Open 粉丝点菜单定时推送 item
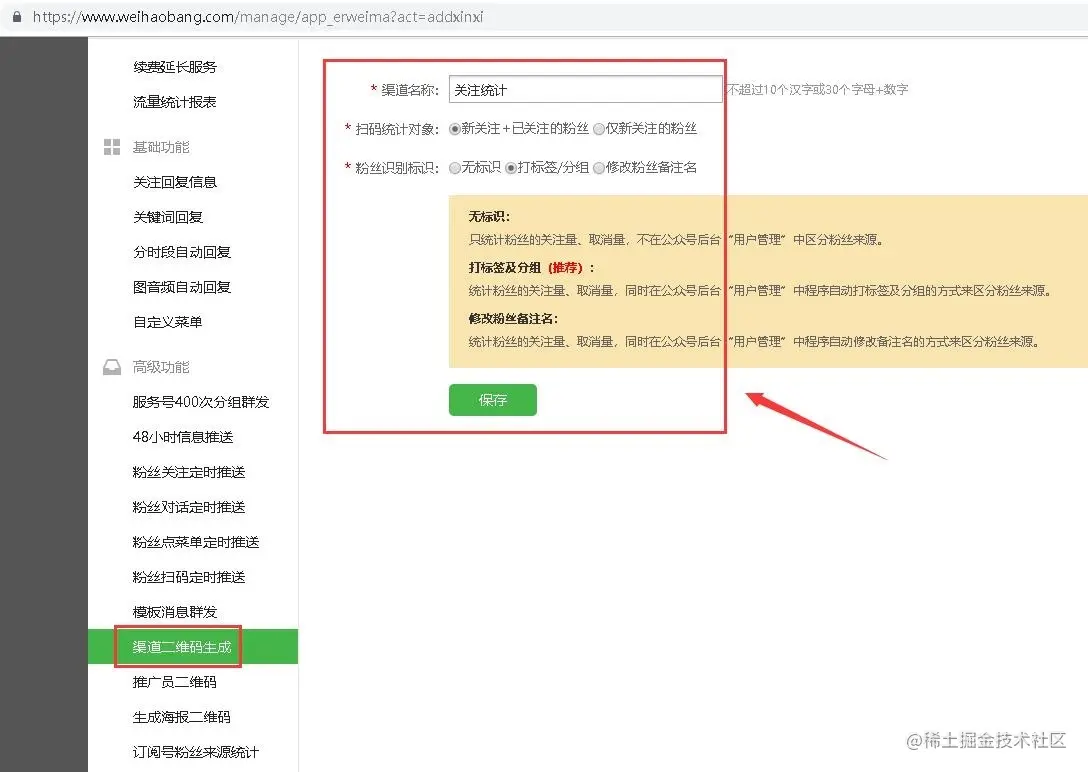The width and height of the screenshot is (1088, 772). [196, 542]
